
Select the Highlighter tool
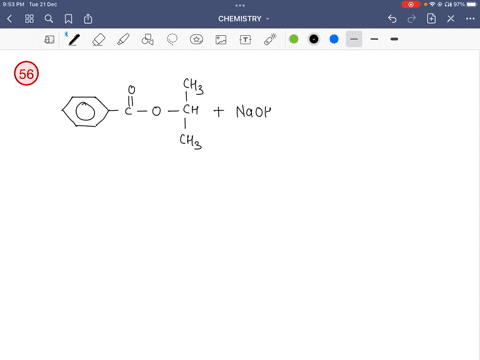tap(123, 39)
